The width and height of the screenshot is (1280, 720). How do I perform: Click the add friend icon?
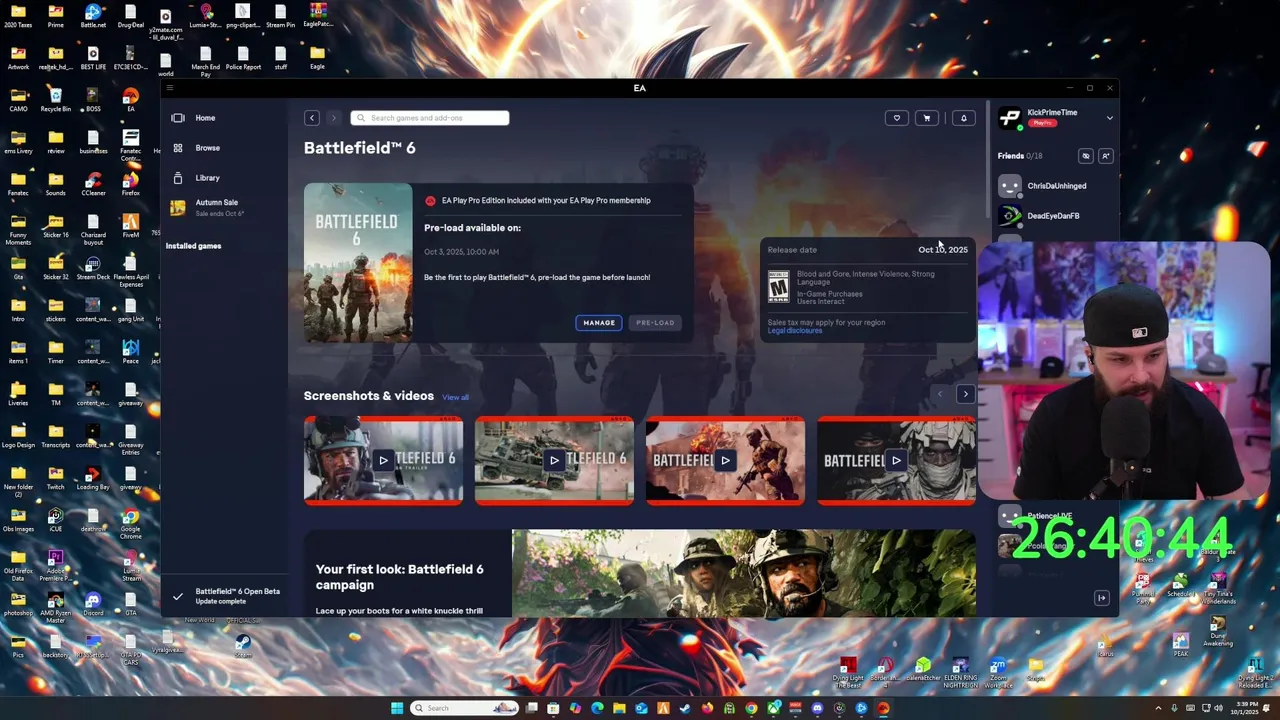(x=1106, y=156)
